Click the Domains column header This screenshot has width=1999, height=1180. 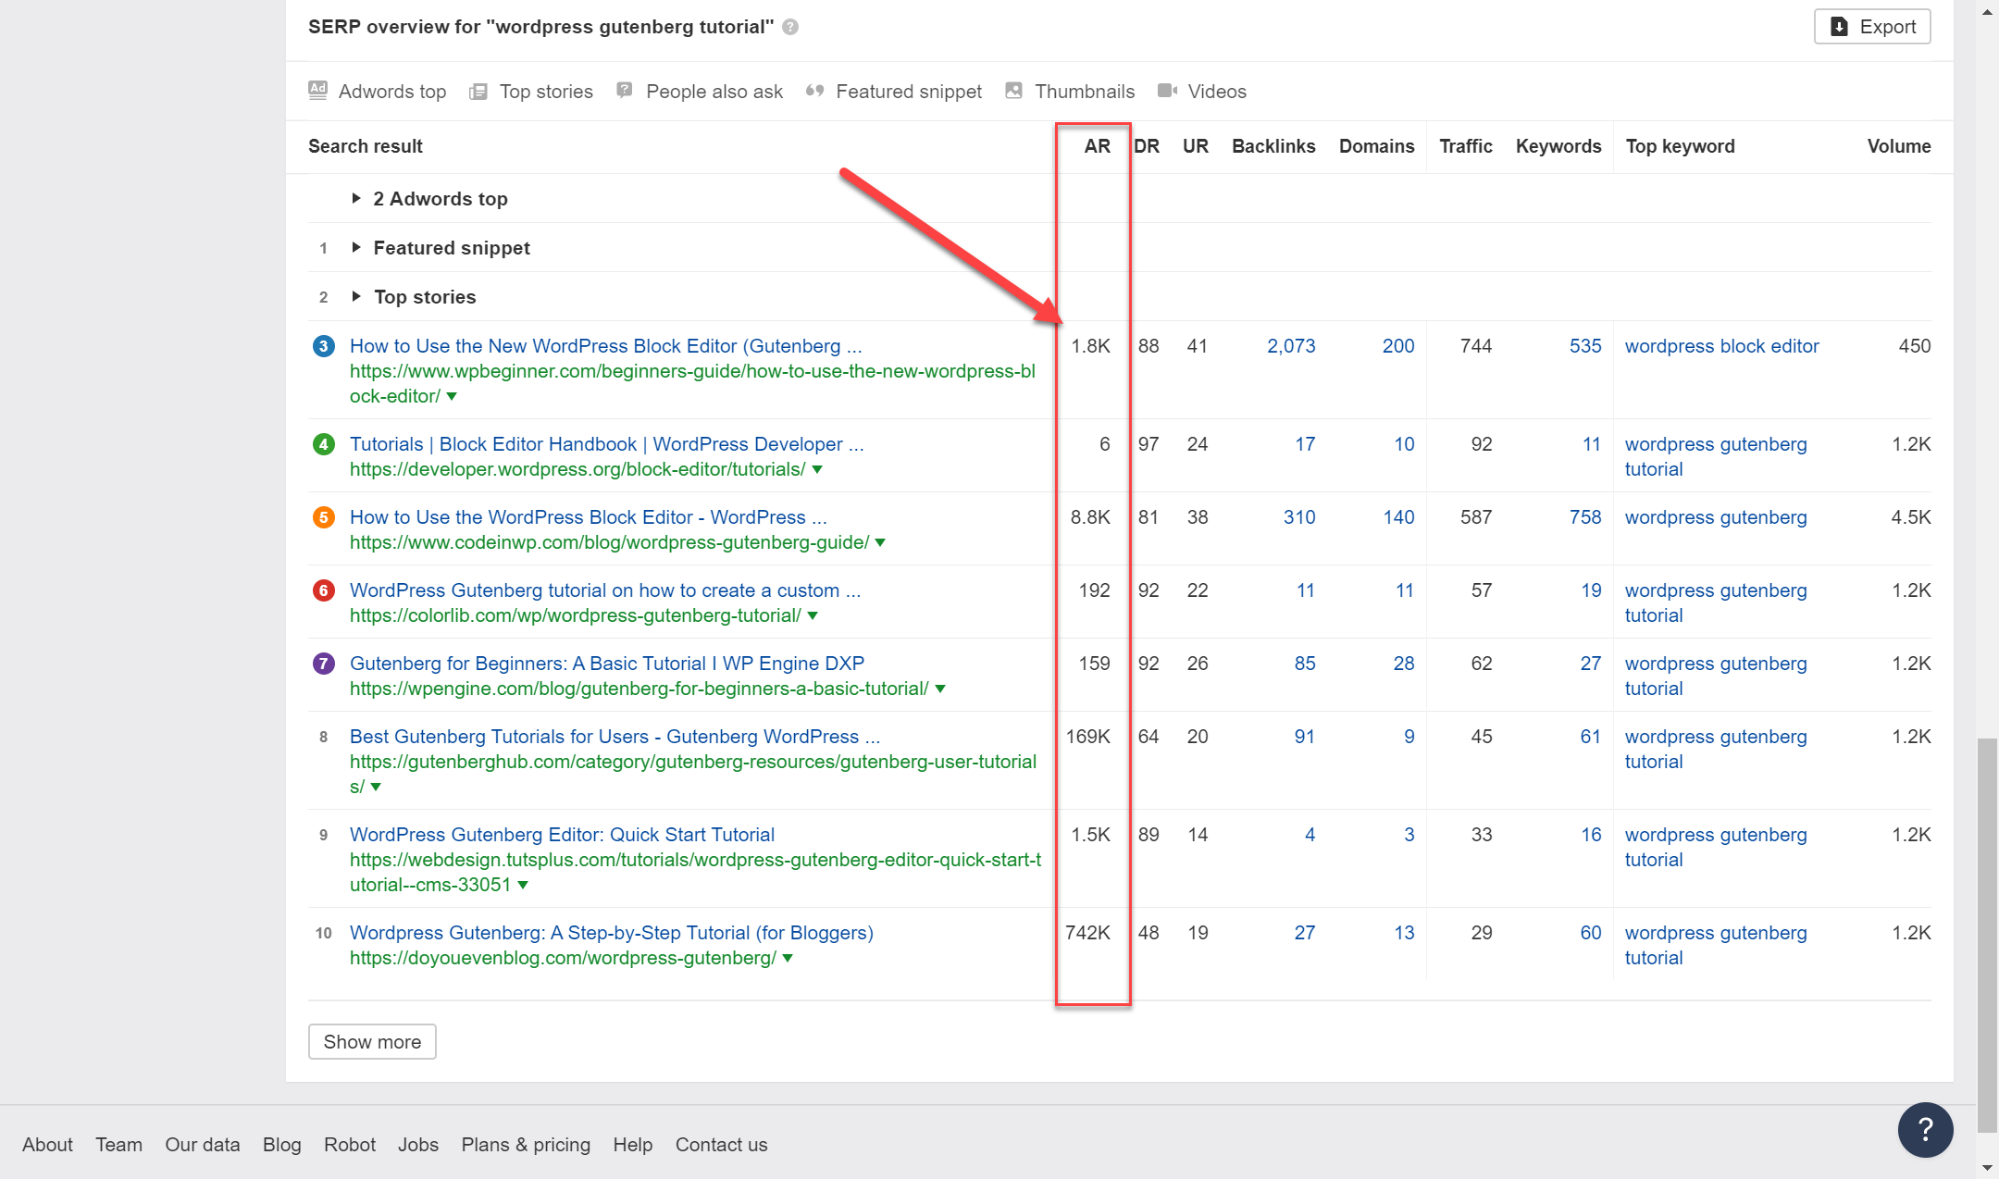tap(1377, 146)
